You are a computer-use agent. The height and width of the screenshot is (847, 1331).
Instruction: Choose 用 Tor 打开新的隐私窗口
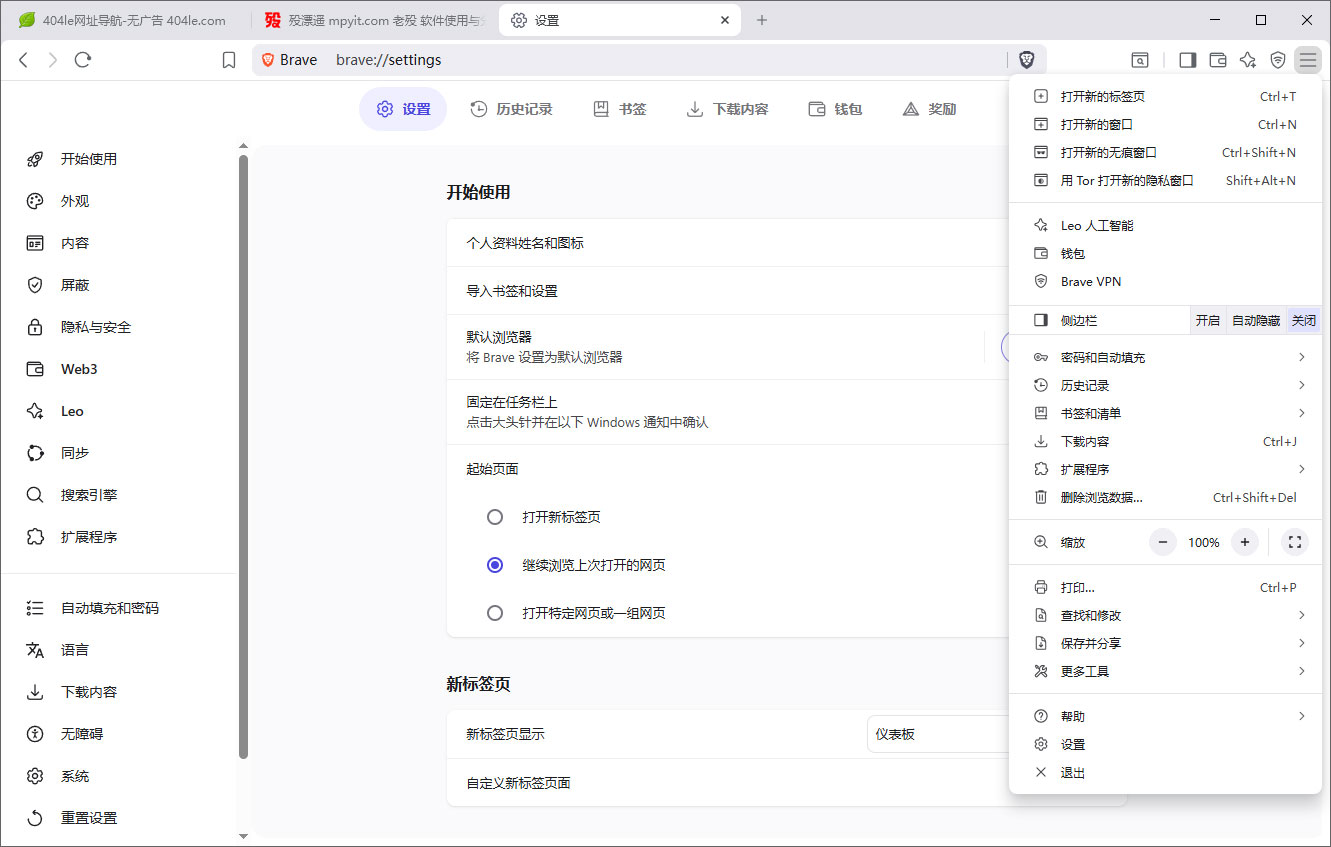pyautogui.click(x=1165, y=180)
